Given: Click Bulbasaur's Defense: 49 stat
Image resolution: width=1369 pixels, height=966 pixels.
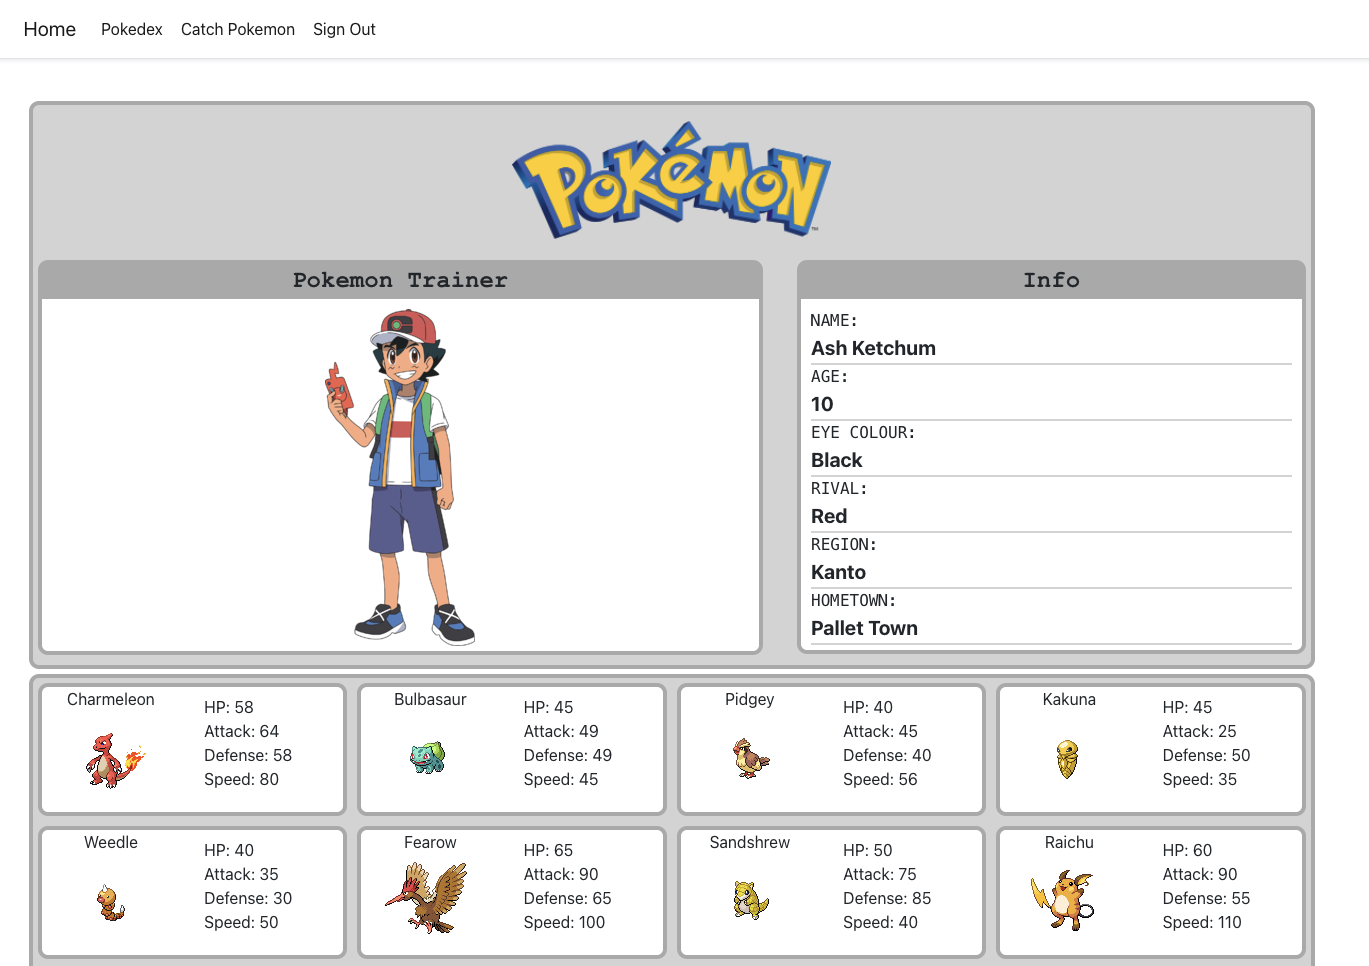Looking at the screenshot, I should point(568,755).
